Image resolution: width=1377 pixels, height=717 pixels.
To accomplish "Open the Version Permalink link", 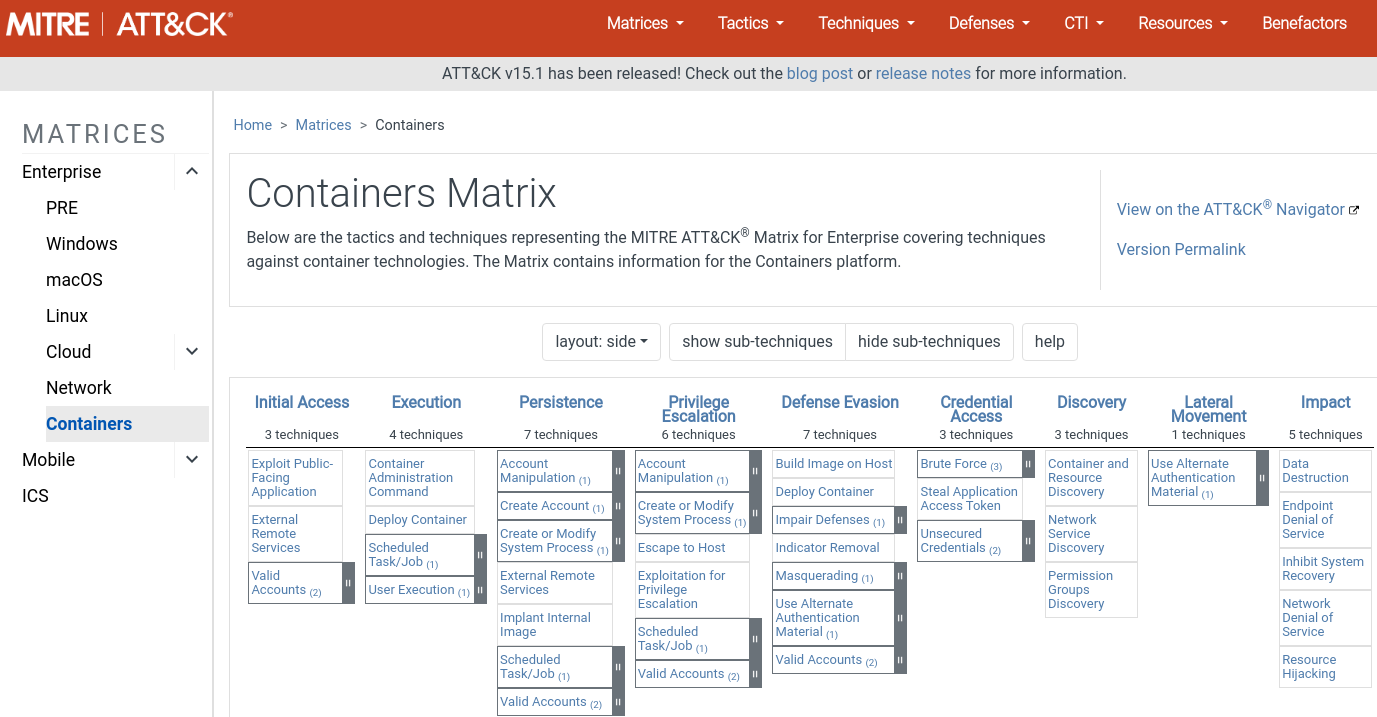I will pos(1181,250).
